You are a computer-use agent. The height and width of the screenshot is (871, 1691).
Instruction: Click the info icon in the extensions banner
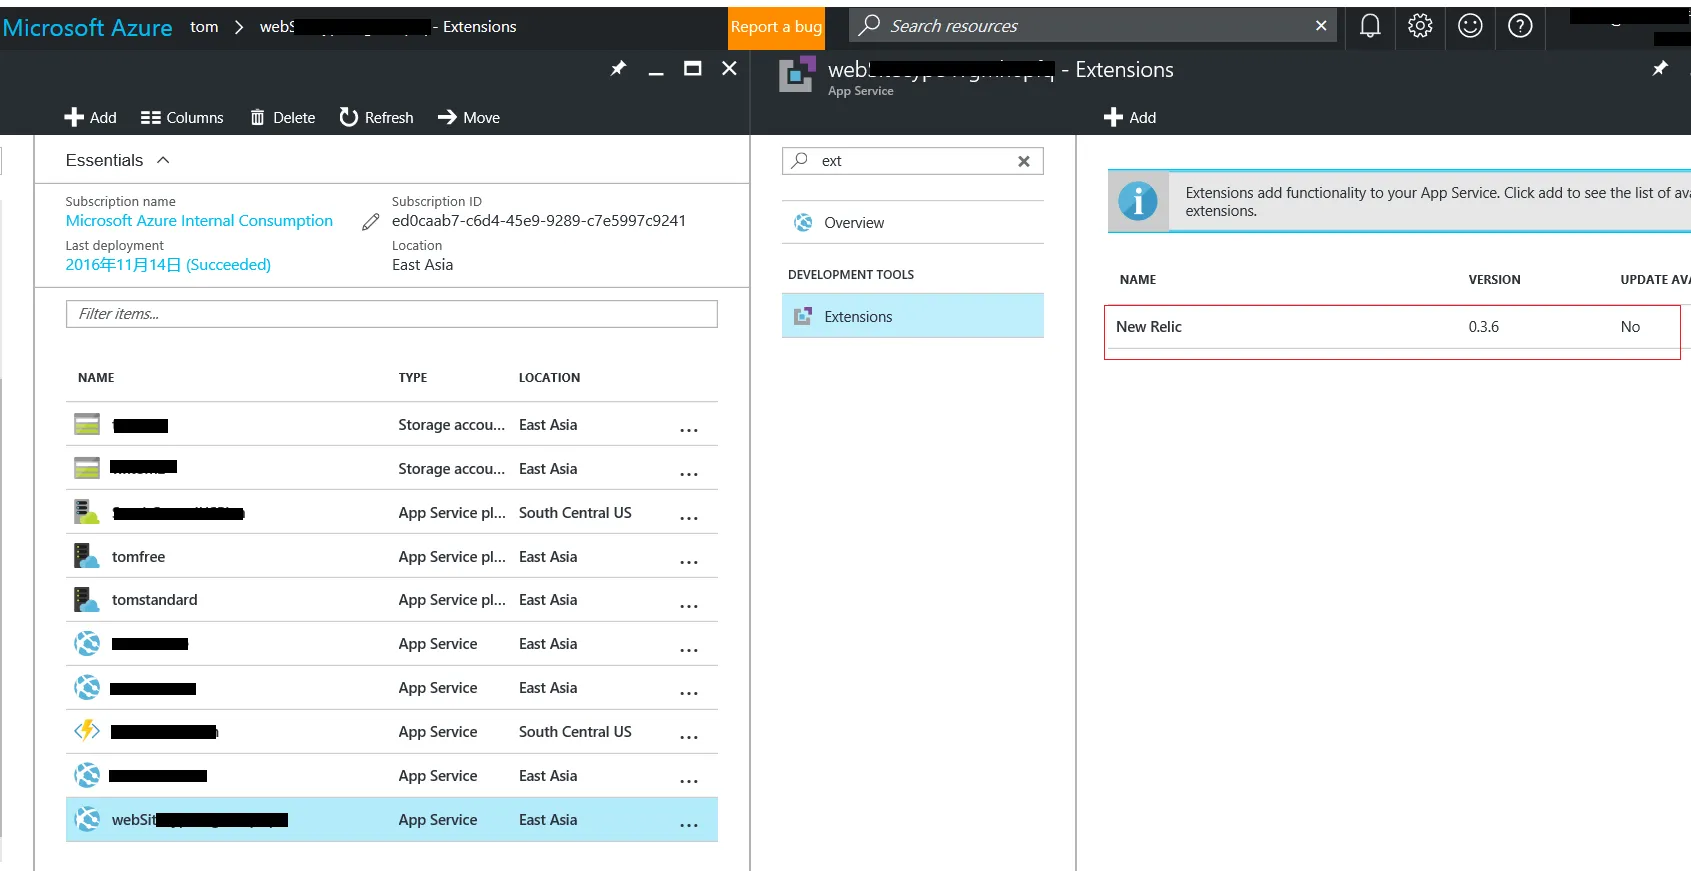coord(1138,201)
